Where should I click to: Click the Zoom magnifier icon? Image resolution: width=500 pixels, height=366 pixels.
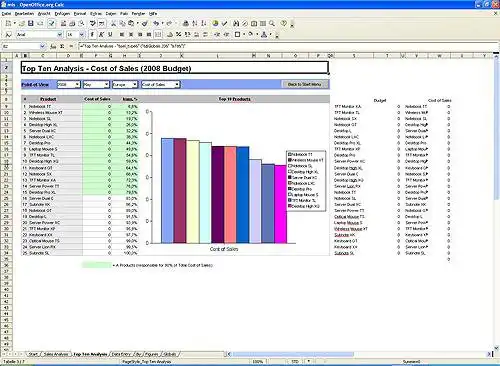click(x=272, y=23)
